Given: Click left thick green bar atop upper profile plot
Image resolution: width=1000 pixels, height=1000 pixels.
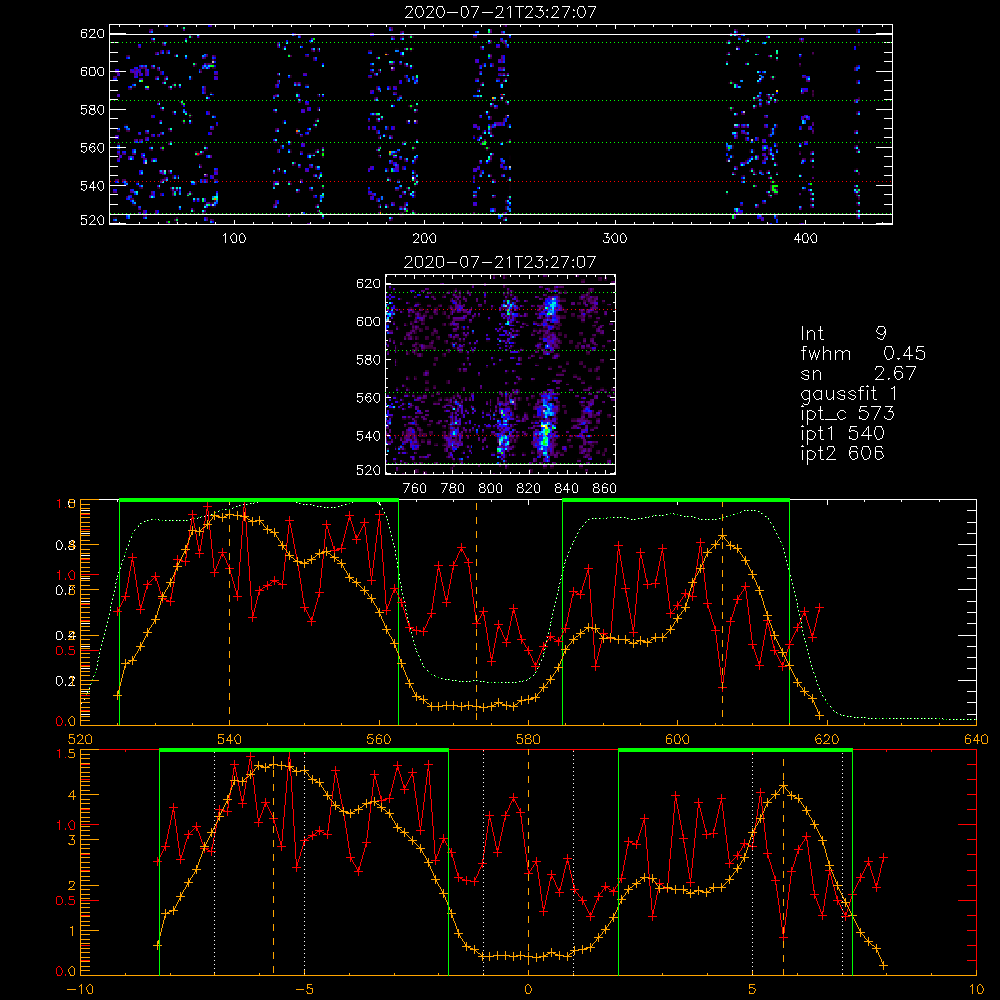Looking at the screenshot, I should [259, 500].
